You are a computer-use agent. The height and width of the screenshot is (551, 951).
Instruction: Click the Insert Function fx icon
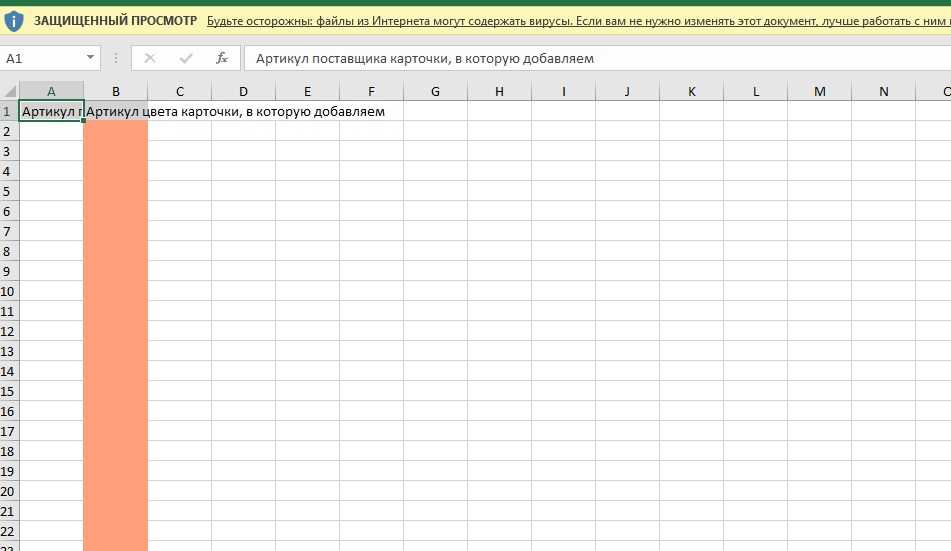[222, 58]
